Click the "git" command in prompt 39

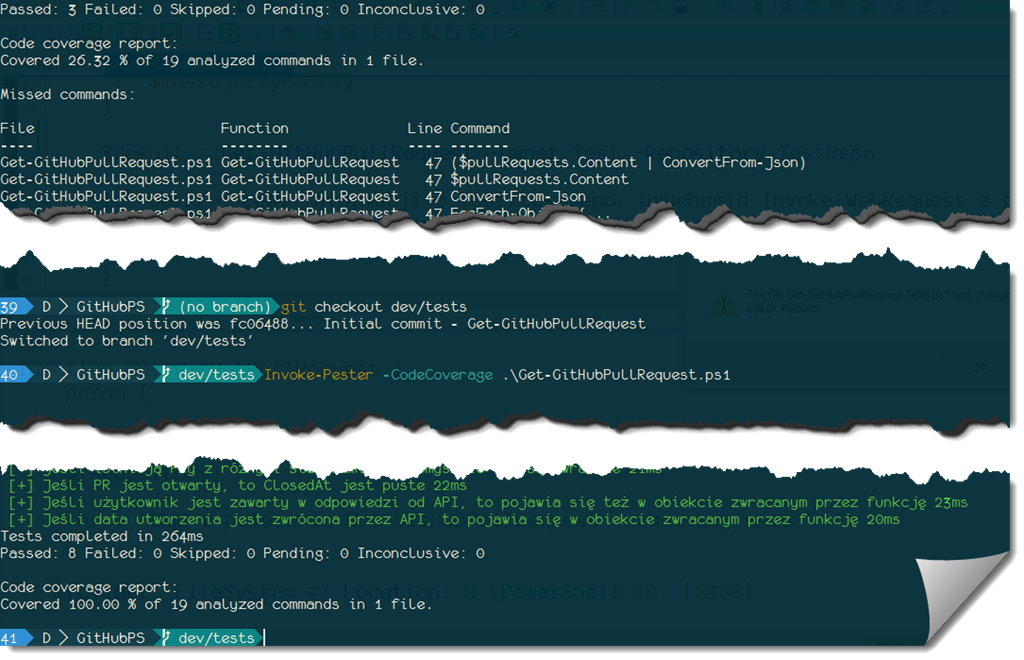coord(293,306)
